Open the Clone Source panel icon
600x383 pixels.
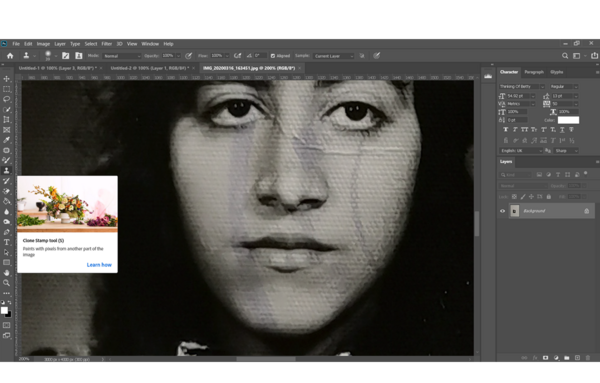(x=78, y=56)
